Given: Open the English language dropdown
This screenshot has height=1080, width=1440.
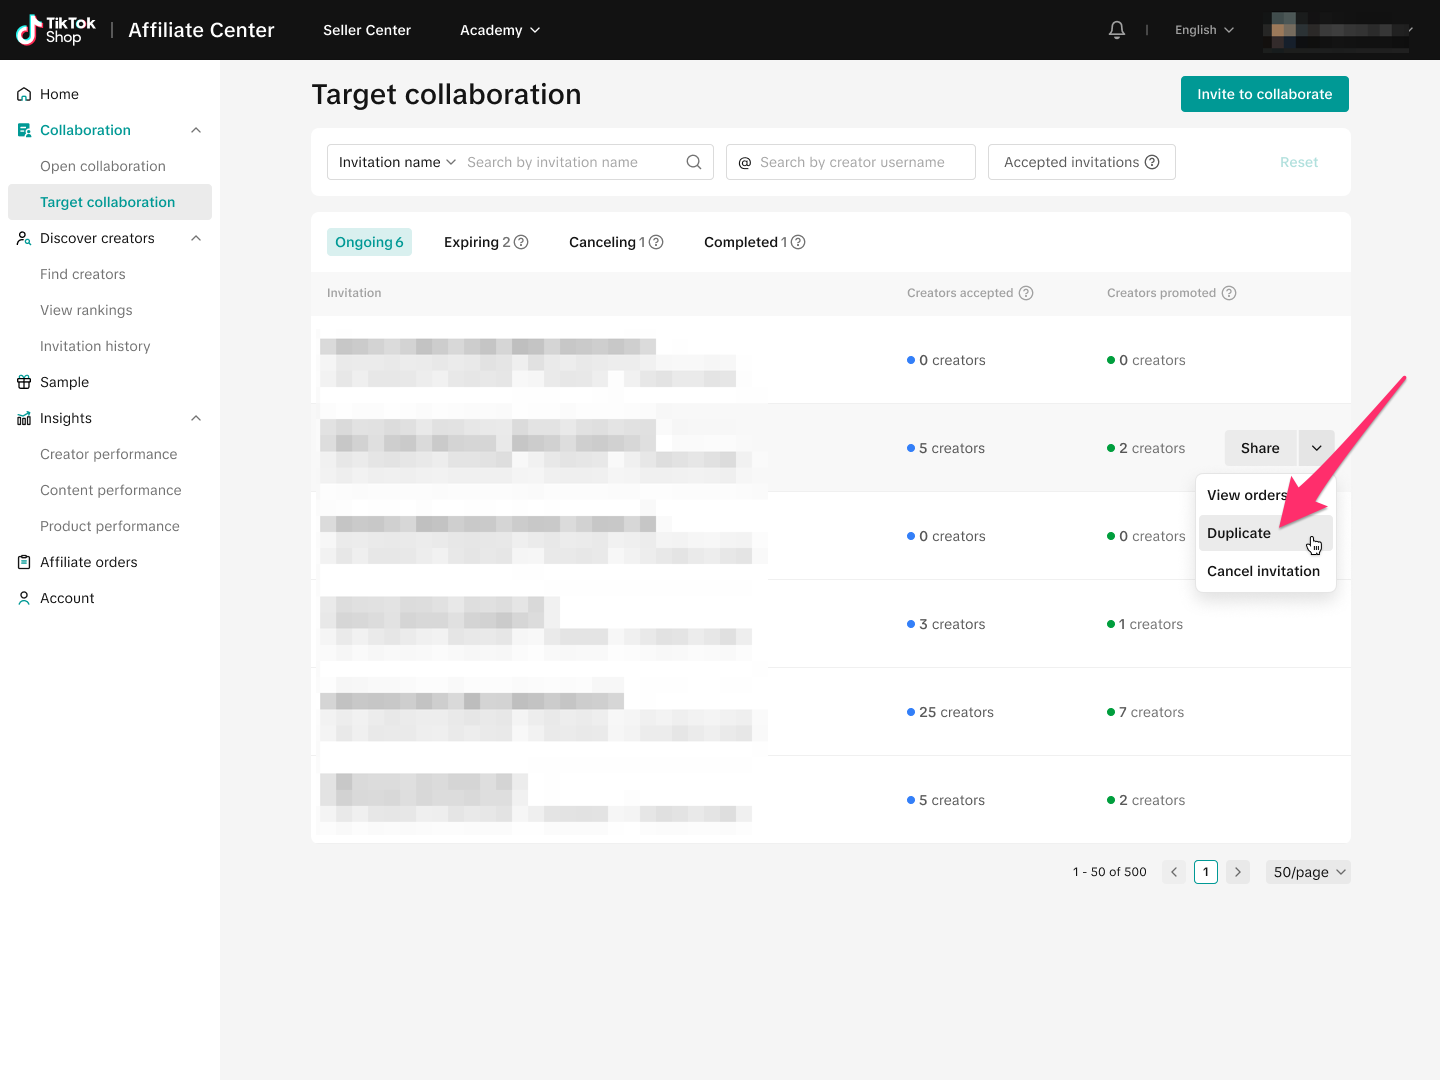Looking at the screenshot, I should point(1204,30).
